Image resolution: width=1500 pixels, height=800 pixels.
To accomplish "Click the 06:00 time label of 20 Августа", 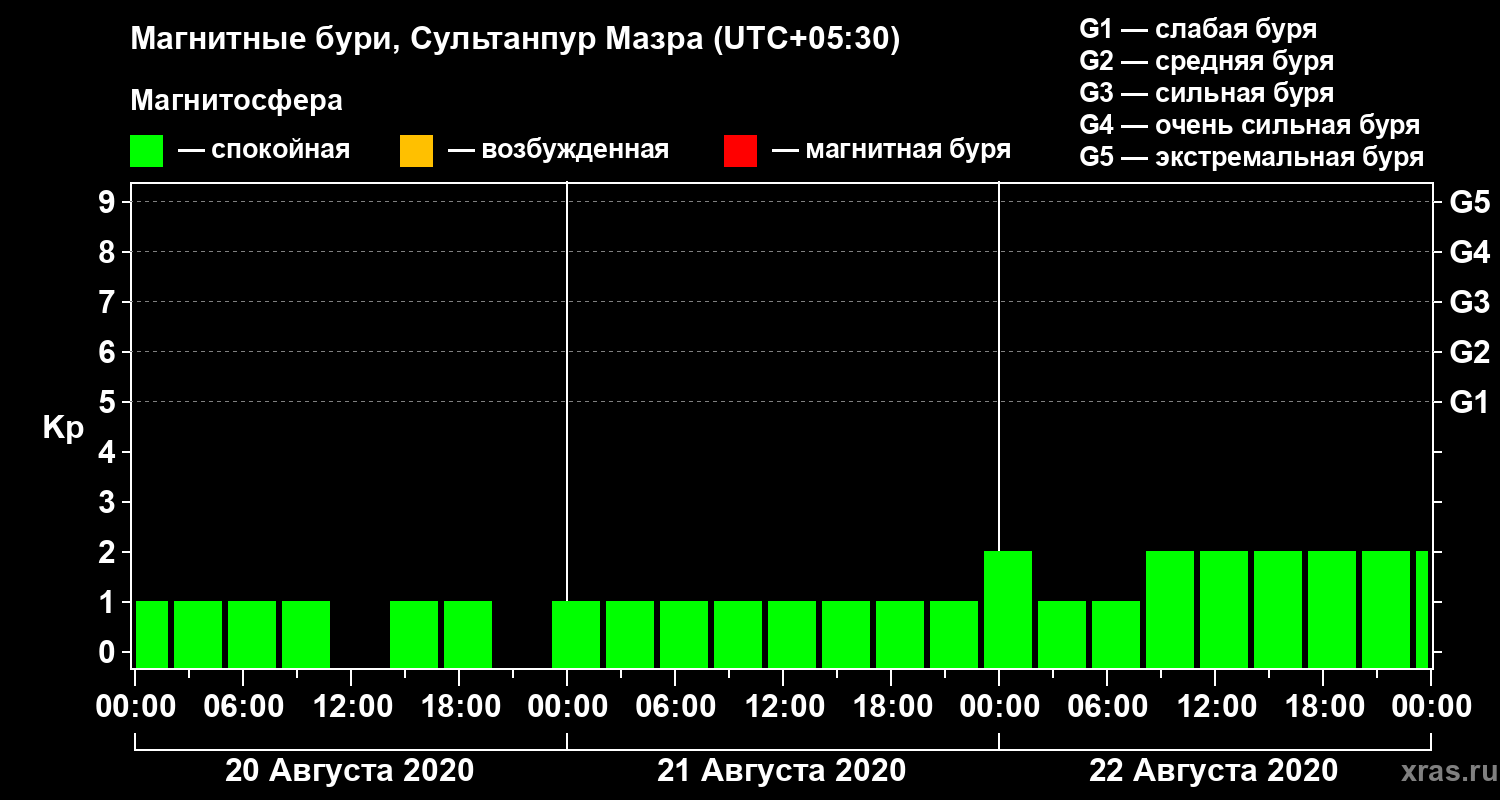I will pos(243,707).
